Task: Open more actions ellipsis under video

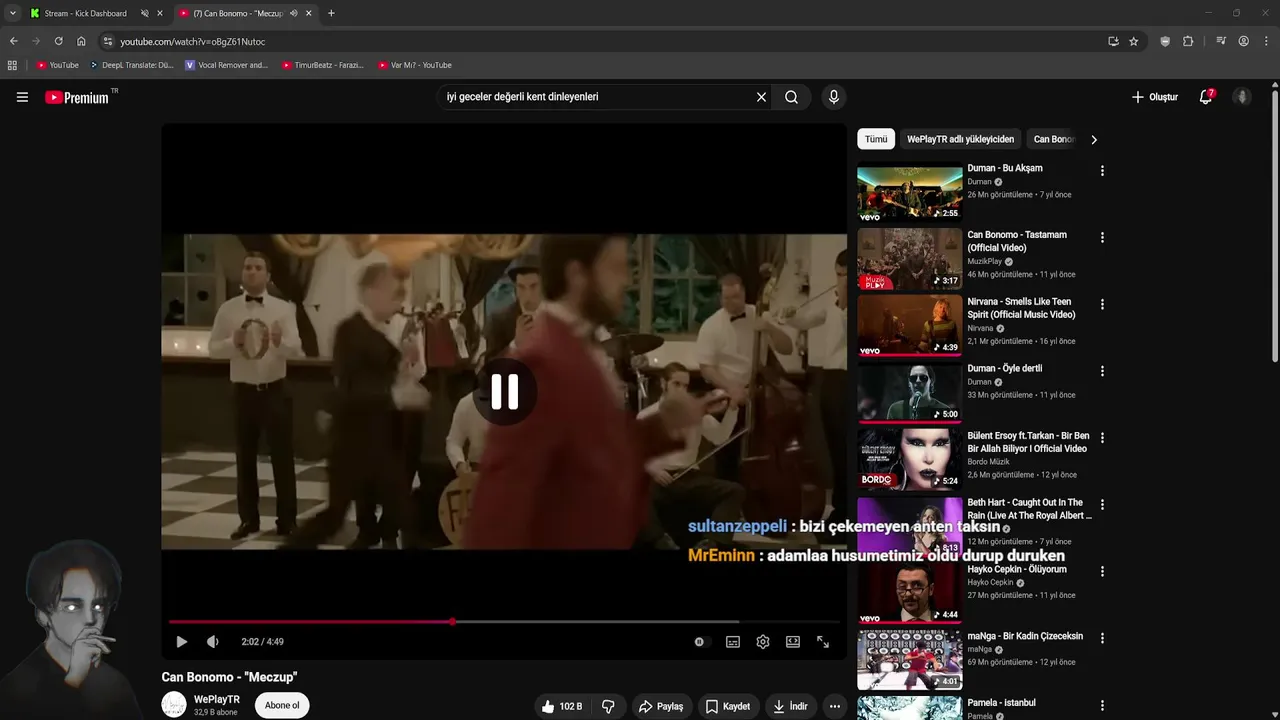Action: coord(835,706)
